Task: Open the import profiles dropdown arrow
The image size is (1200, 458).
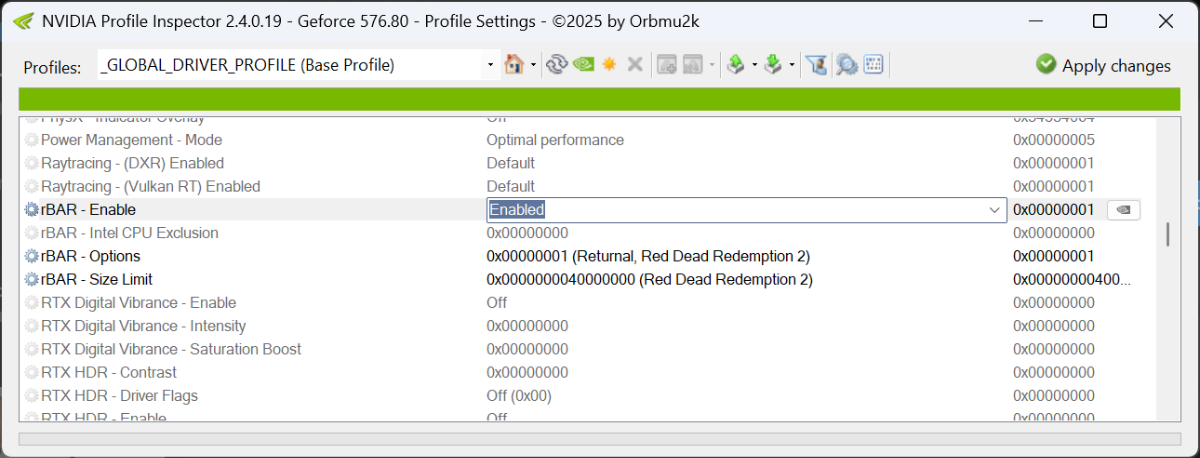Action: [791, 65]
